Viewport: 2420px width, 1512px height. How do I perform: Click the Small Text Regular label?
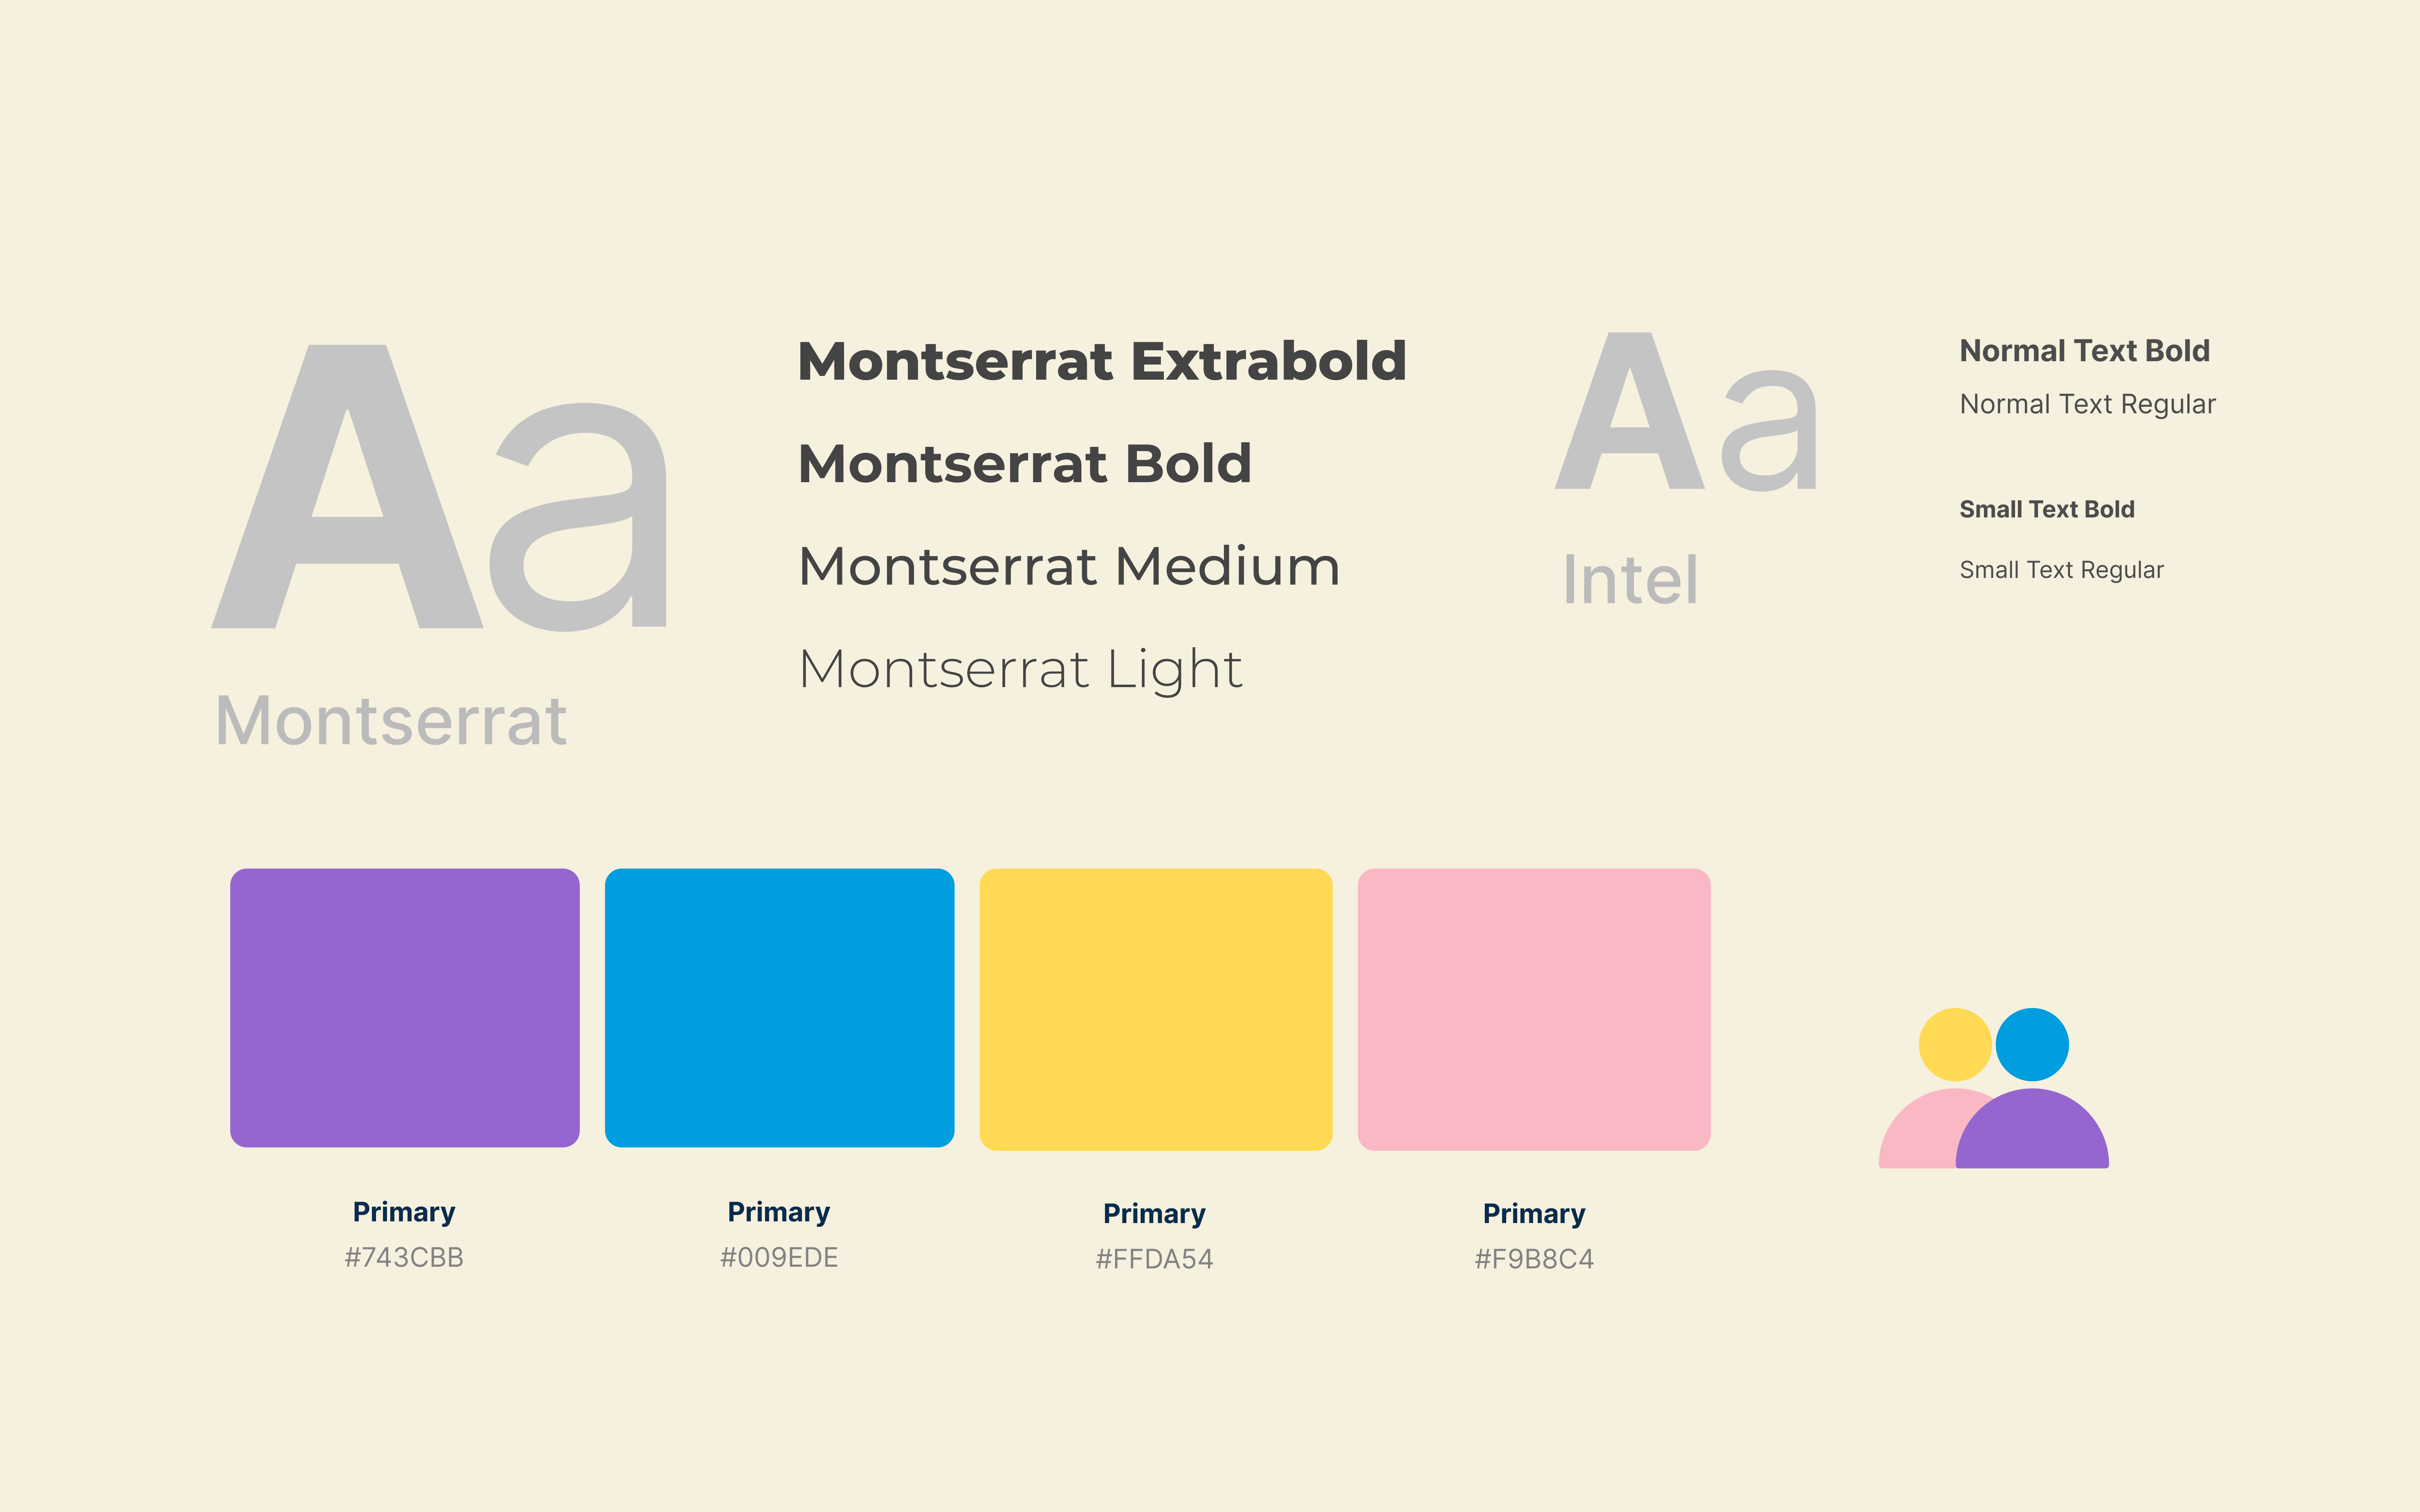[2062, 570]
